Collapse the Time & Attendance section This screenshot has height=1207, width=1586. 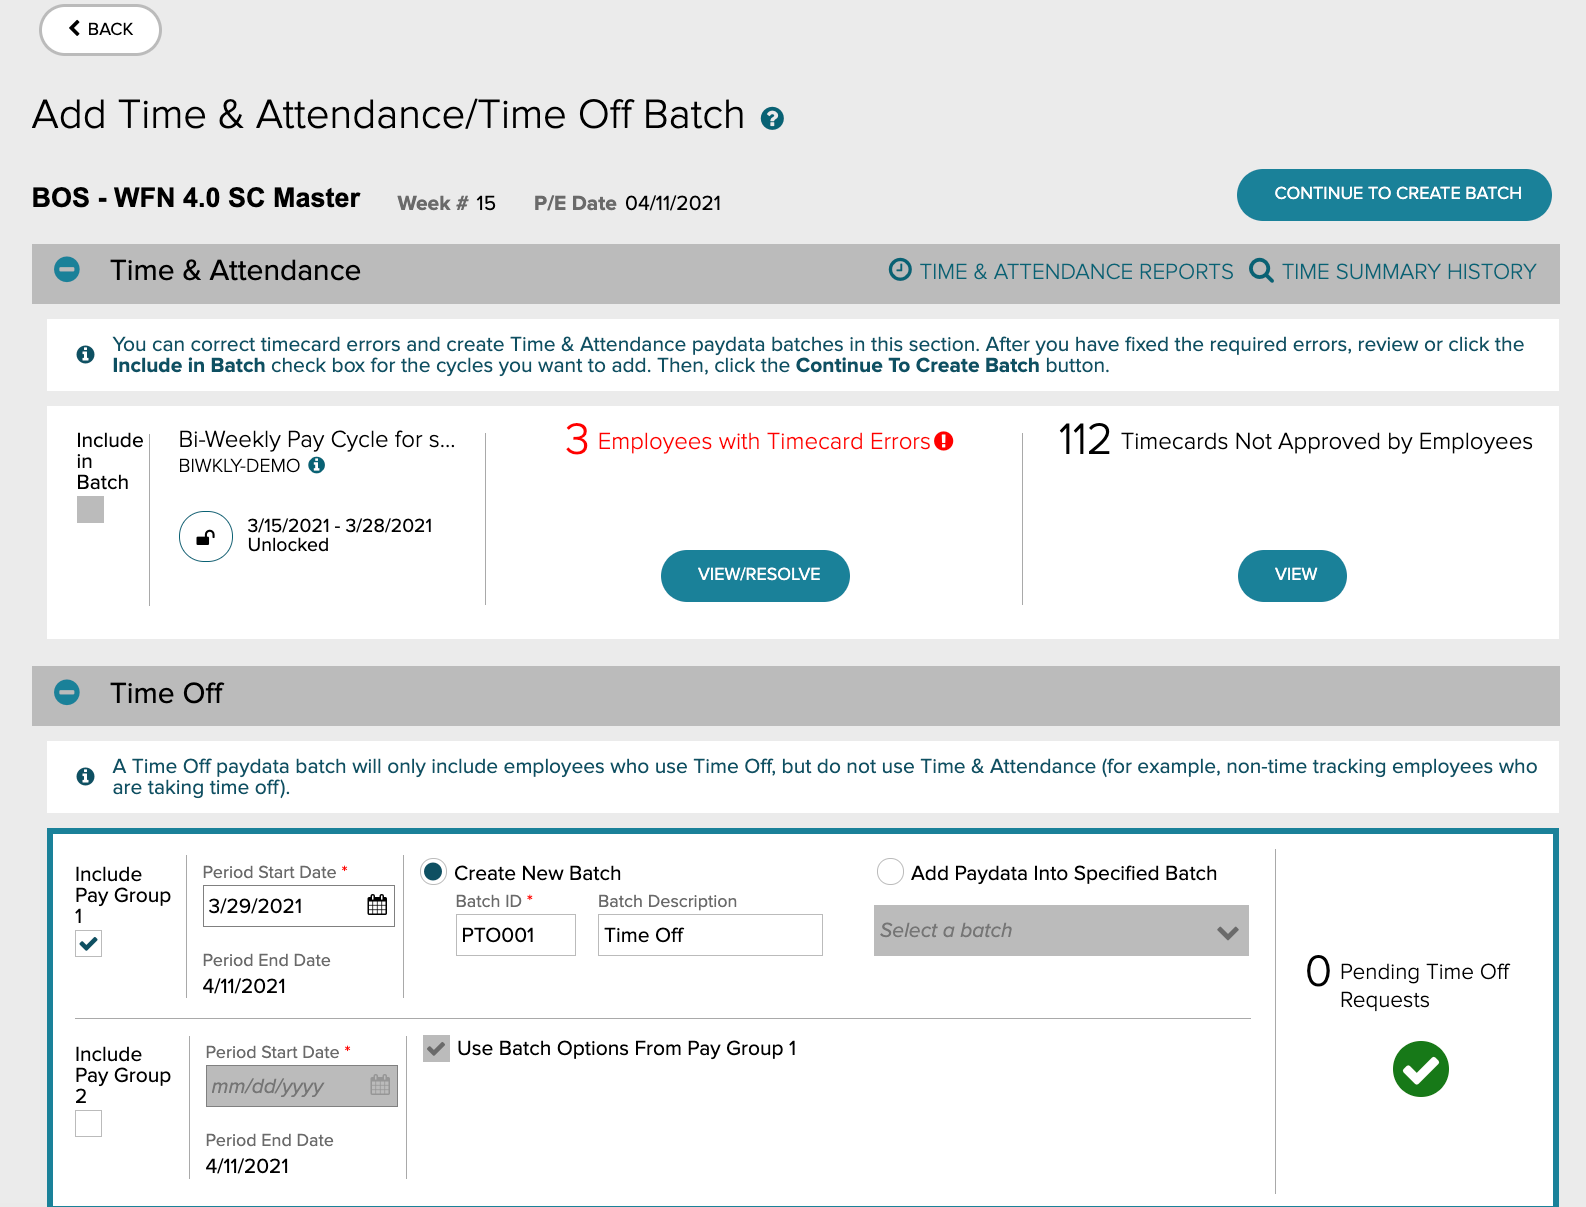click(67, 270)
